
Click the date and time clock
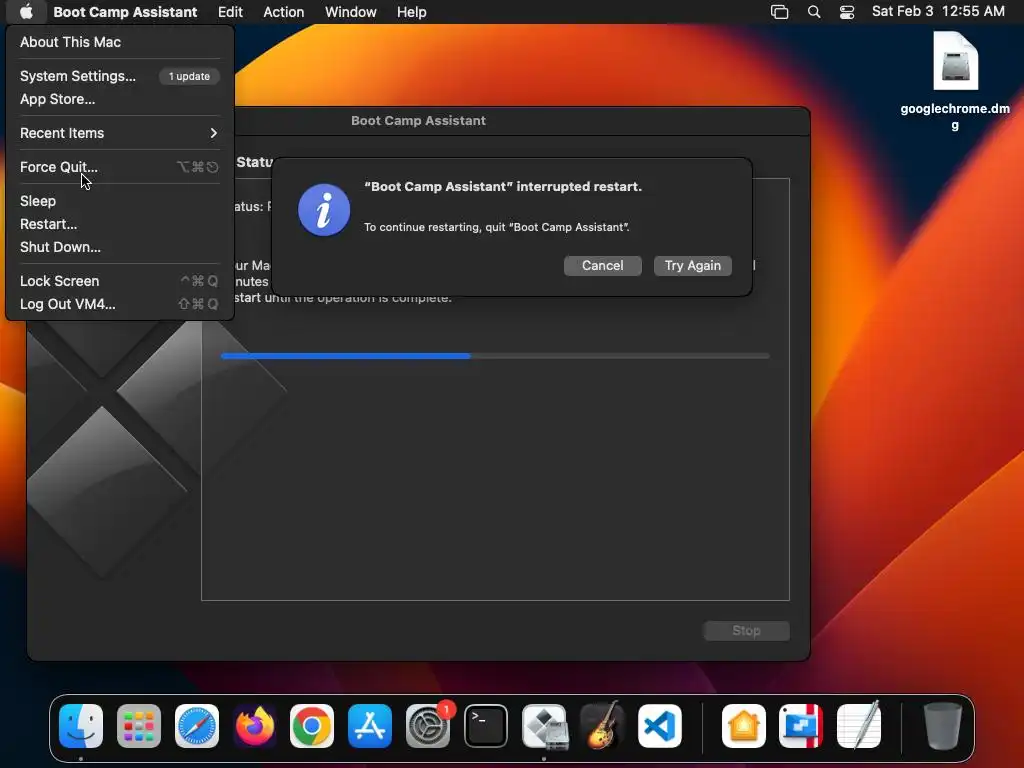point(938,11)
